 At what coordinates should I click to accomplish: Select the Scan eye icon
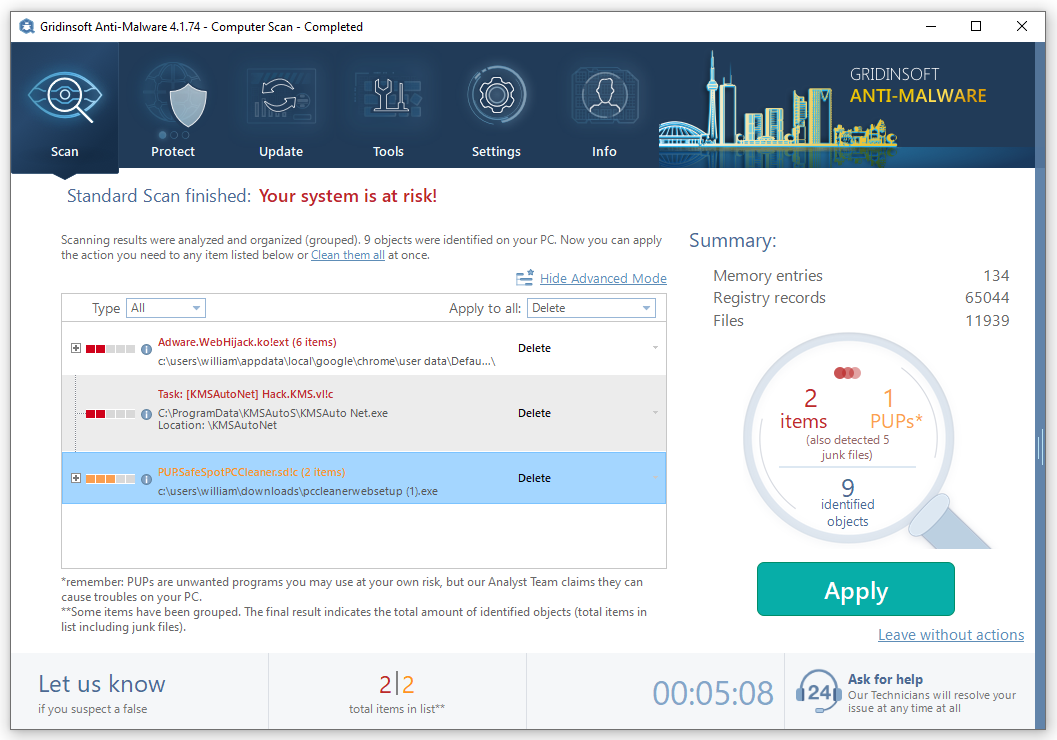click(x=64, y=95)
